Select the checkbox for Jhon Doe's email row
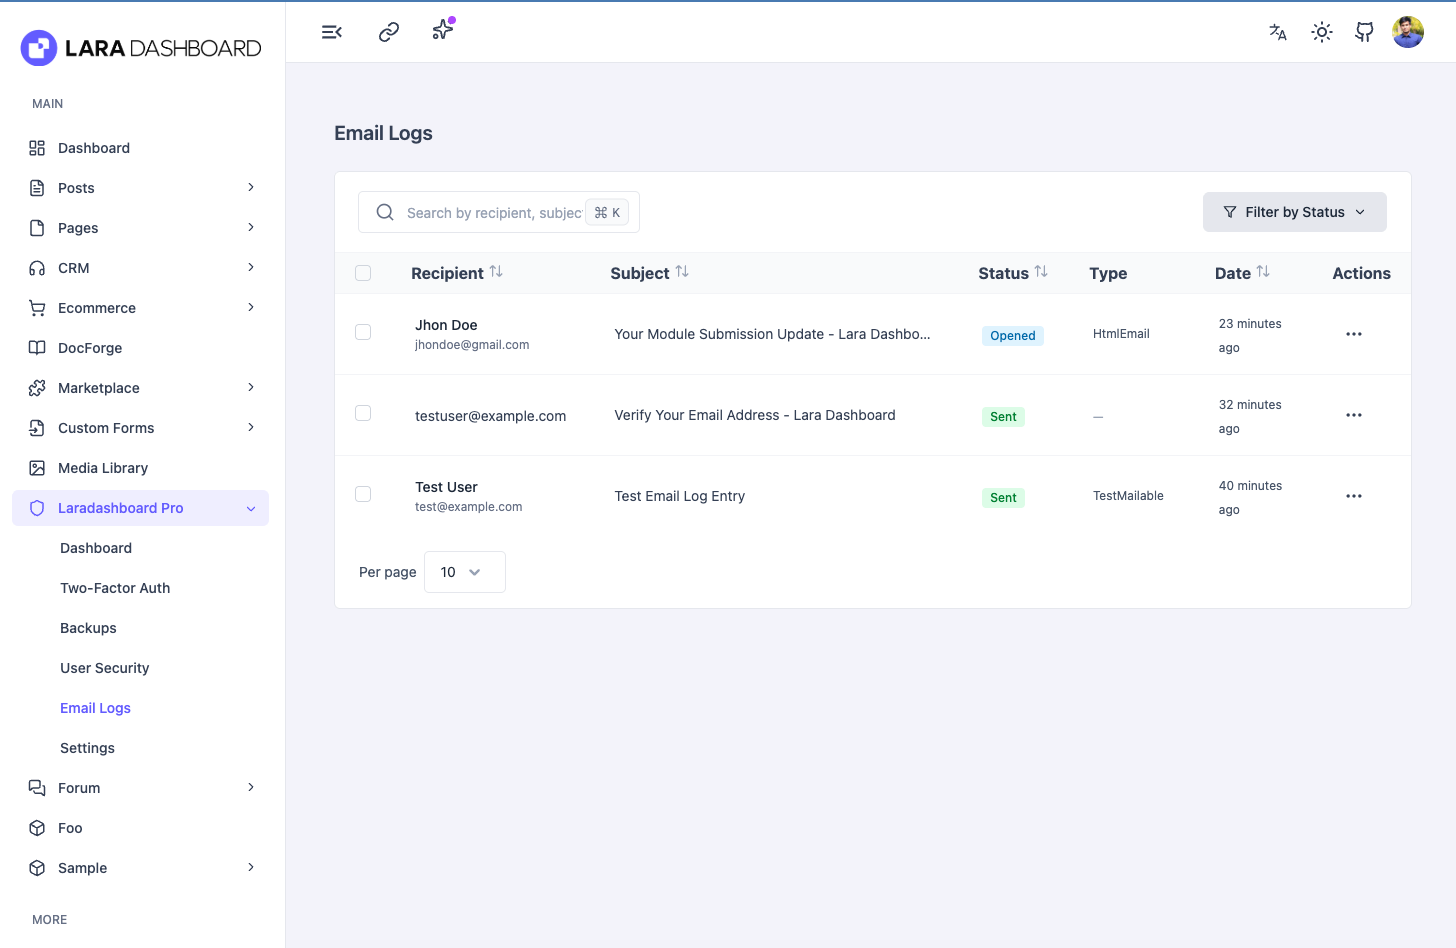Screen dimensions: 1456x948 [x=363, y=332]
